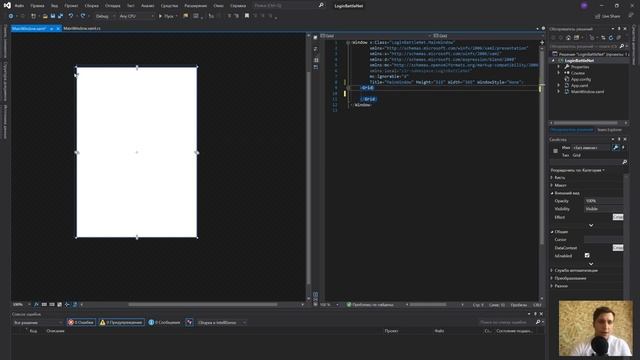The image size is (640, 360).
Task: Edit the Opacity 100% value field
Action: click(603, 201)
